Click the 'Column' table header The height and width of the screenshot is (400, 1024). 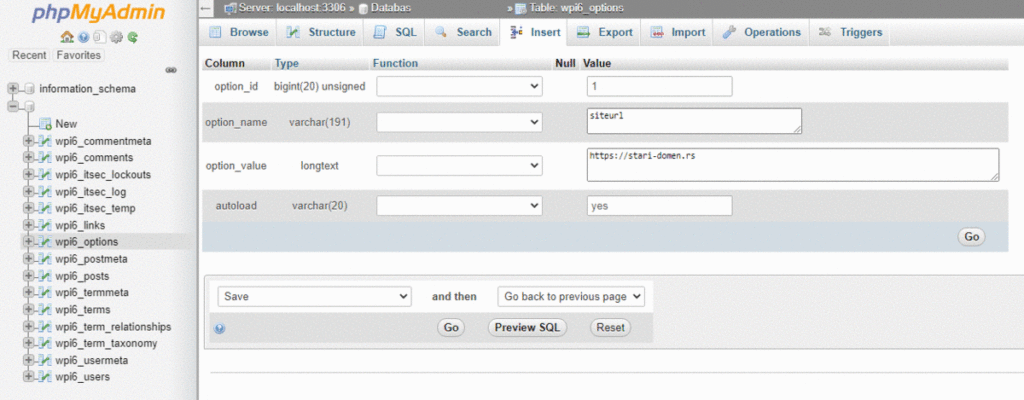225,63
